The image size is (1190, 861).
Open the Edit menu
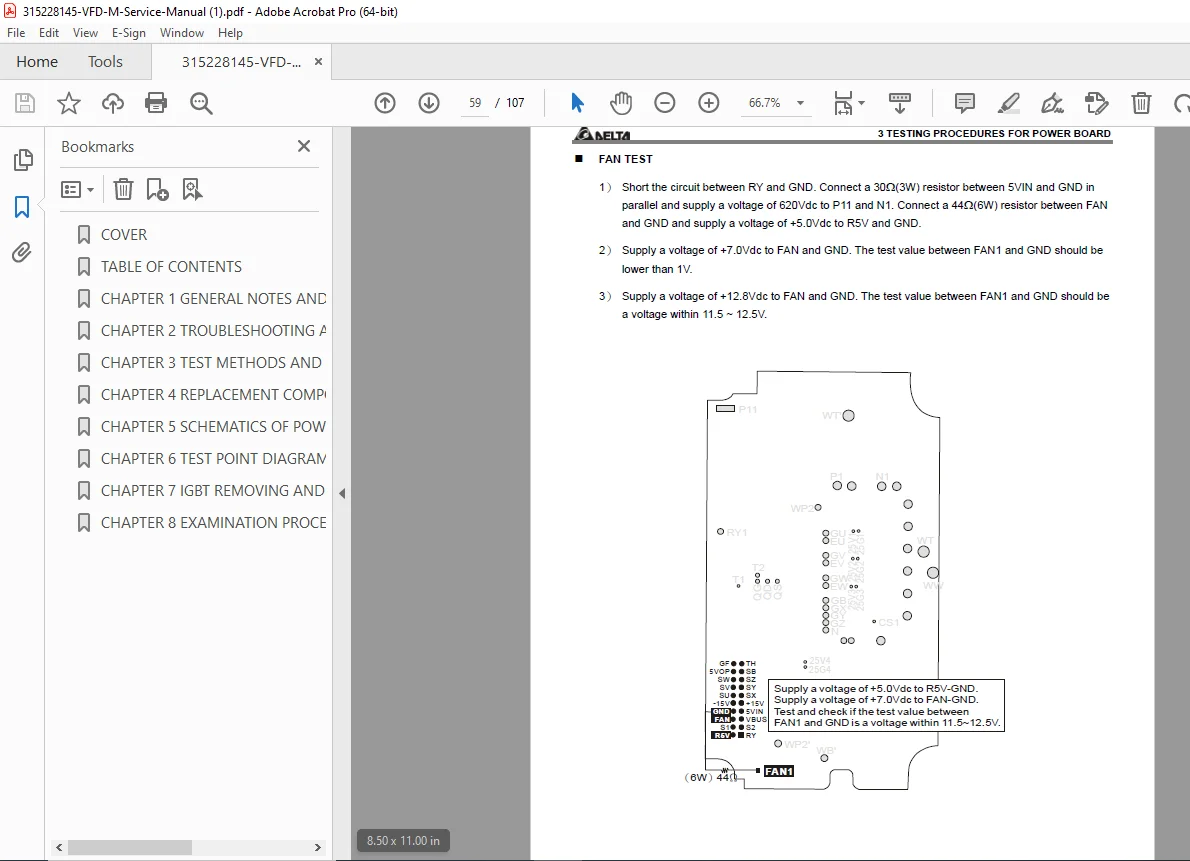click(49, 33)
